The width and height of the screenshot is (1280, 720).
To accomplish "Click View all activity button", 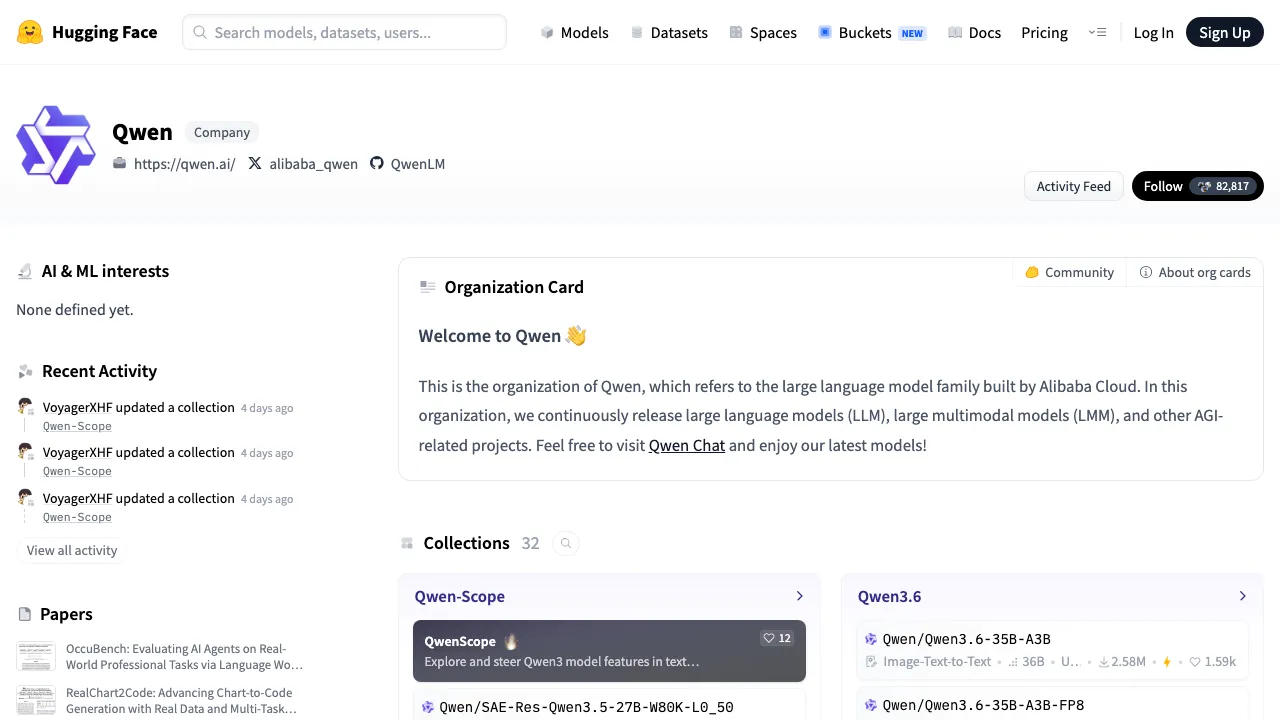I will 72,550.
